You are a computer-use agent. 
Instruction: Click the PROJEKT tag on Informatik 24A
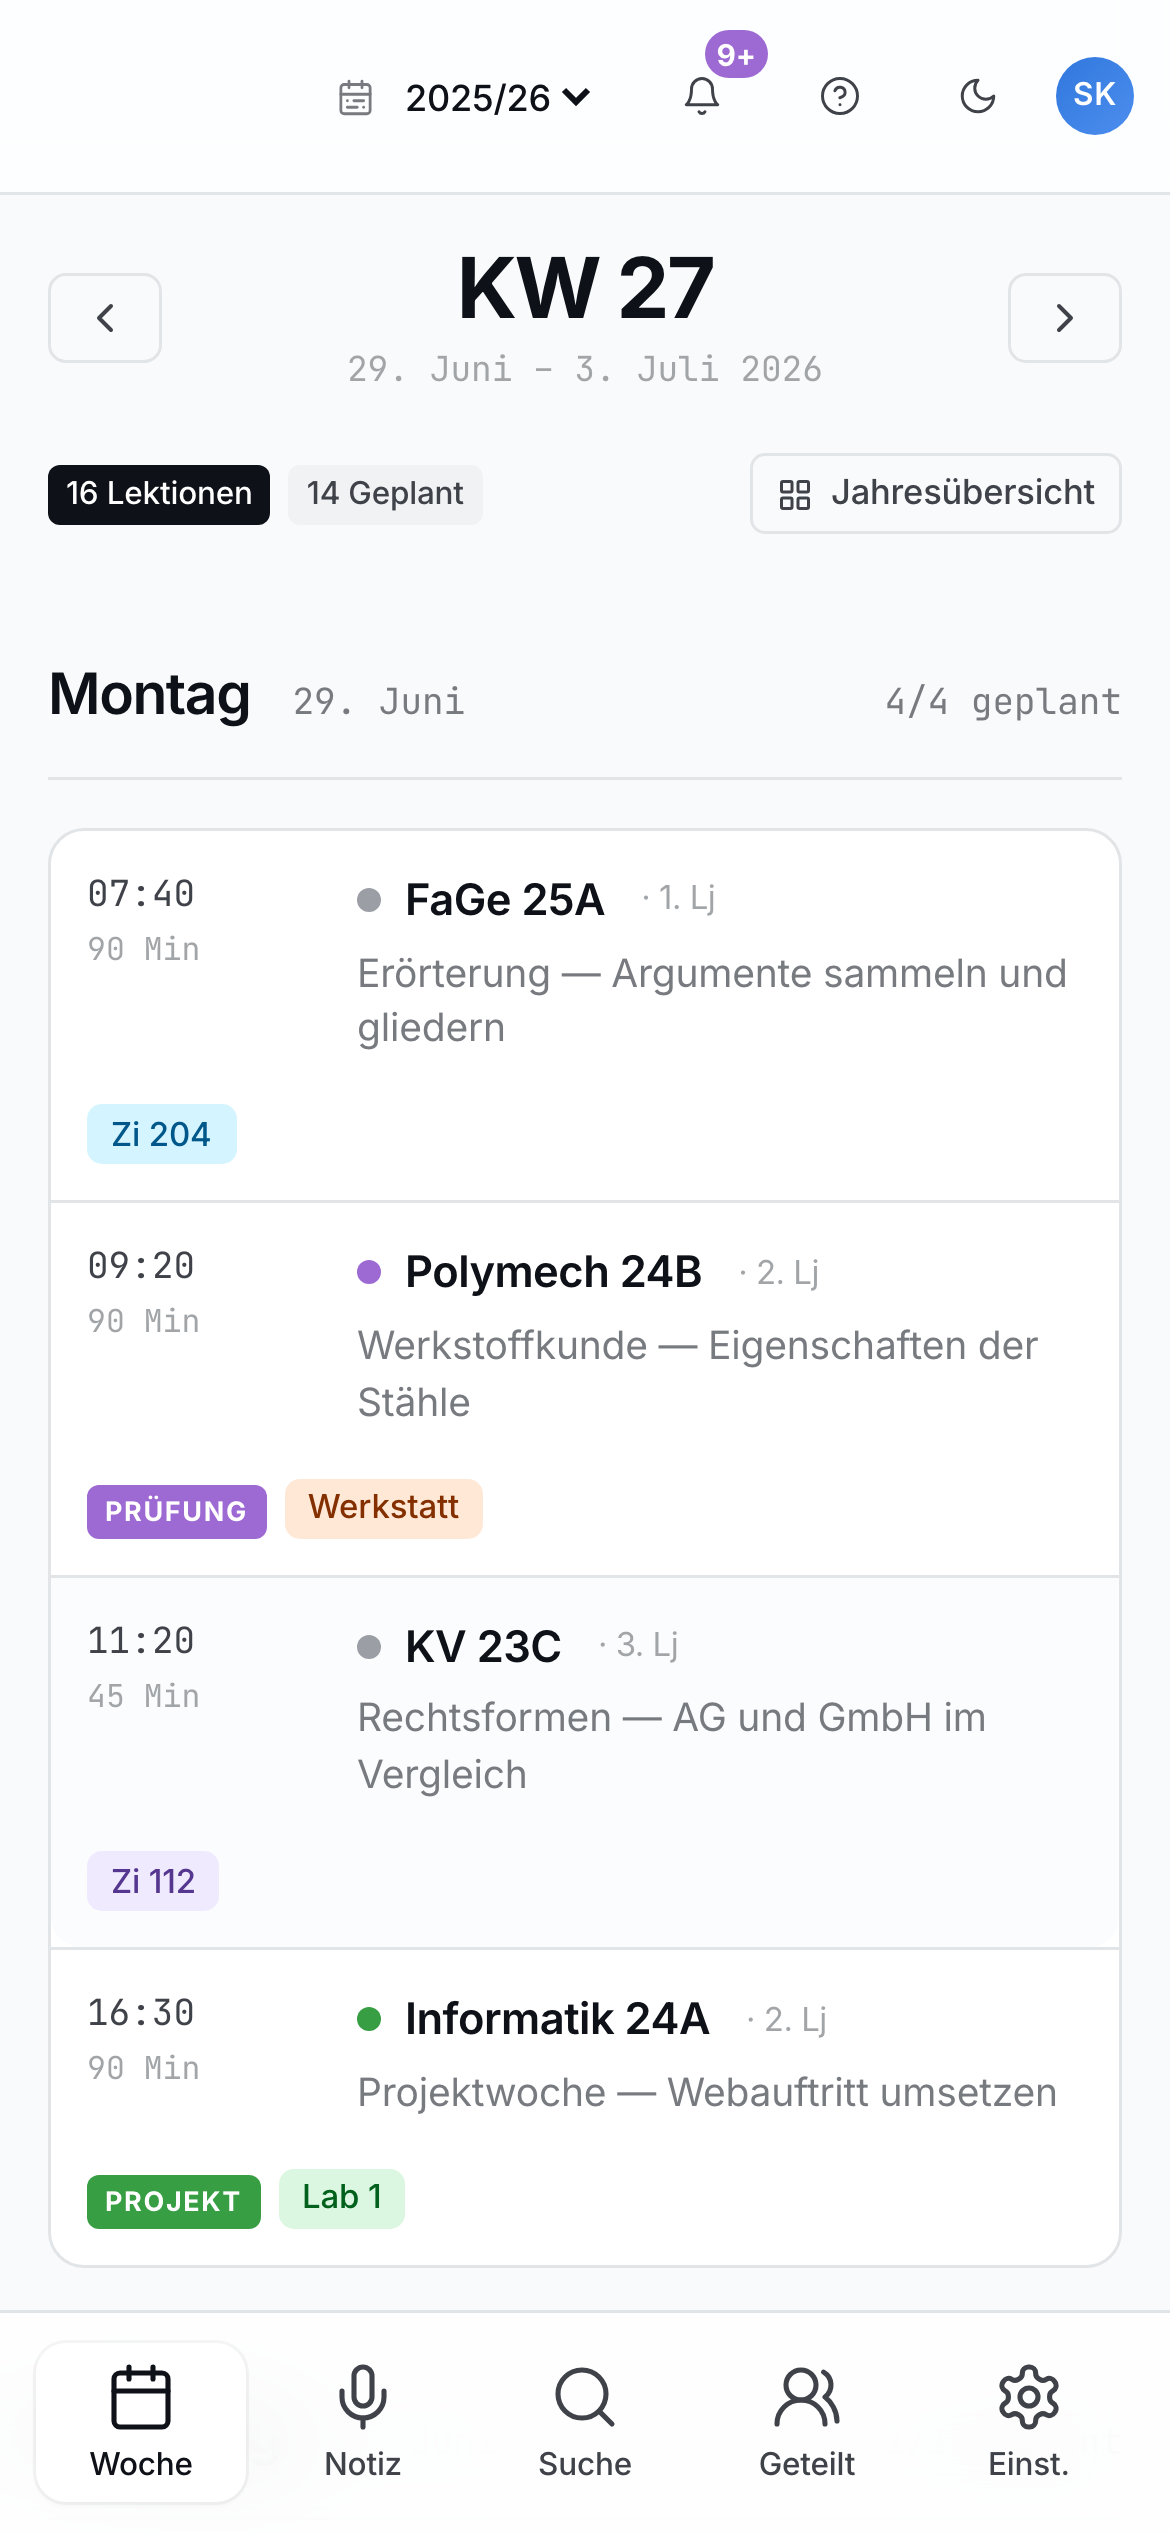[174, 2201]
